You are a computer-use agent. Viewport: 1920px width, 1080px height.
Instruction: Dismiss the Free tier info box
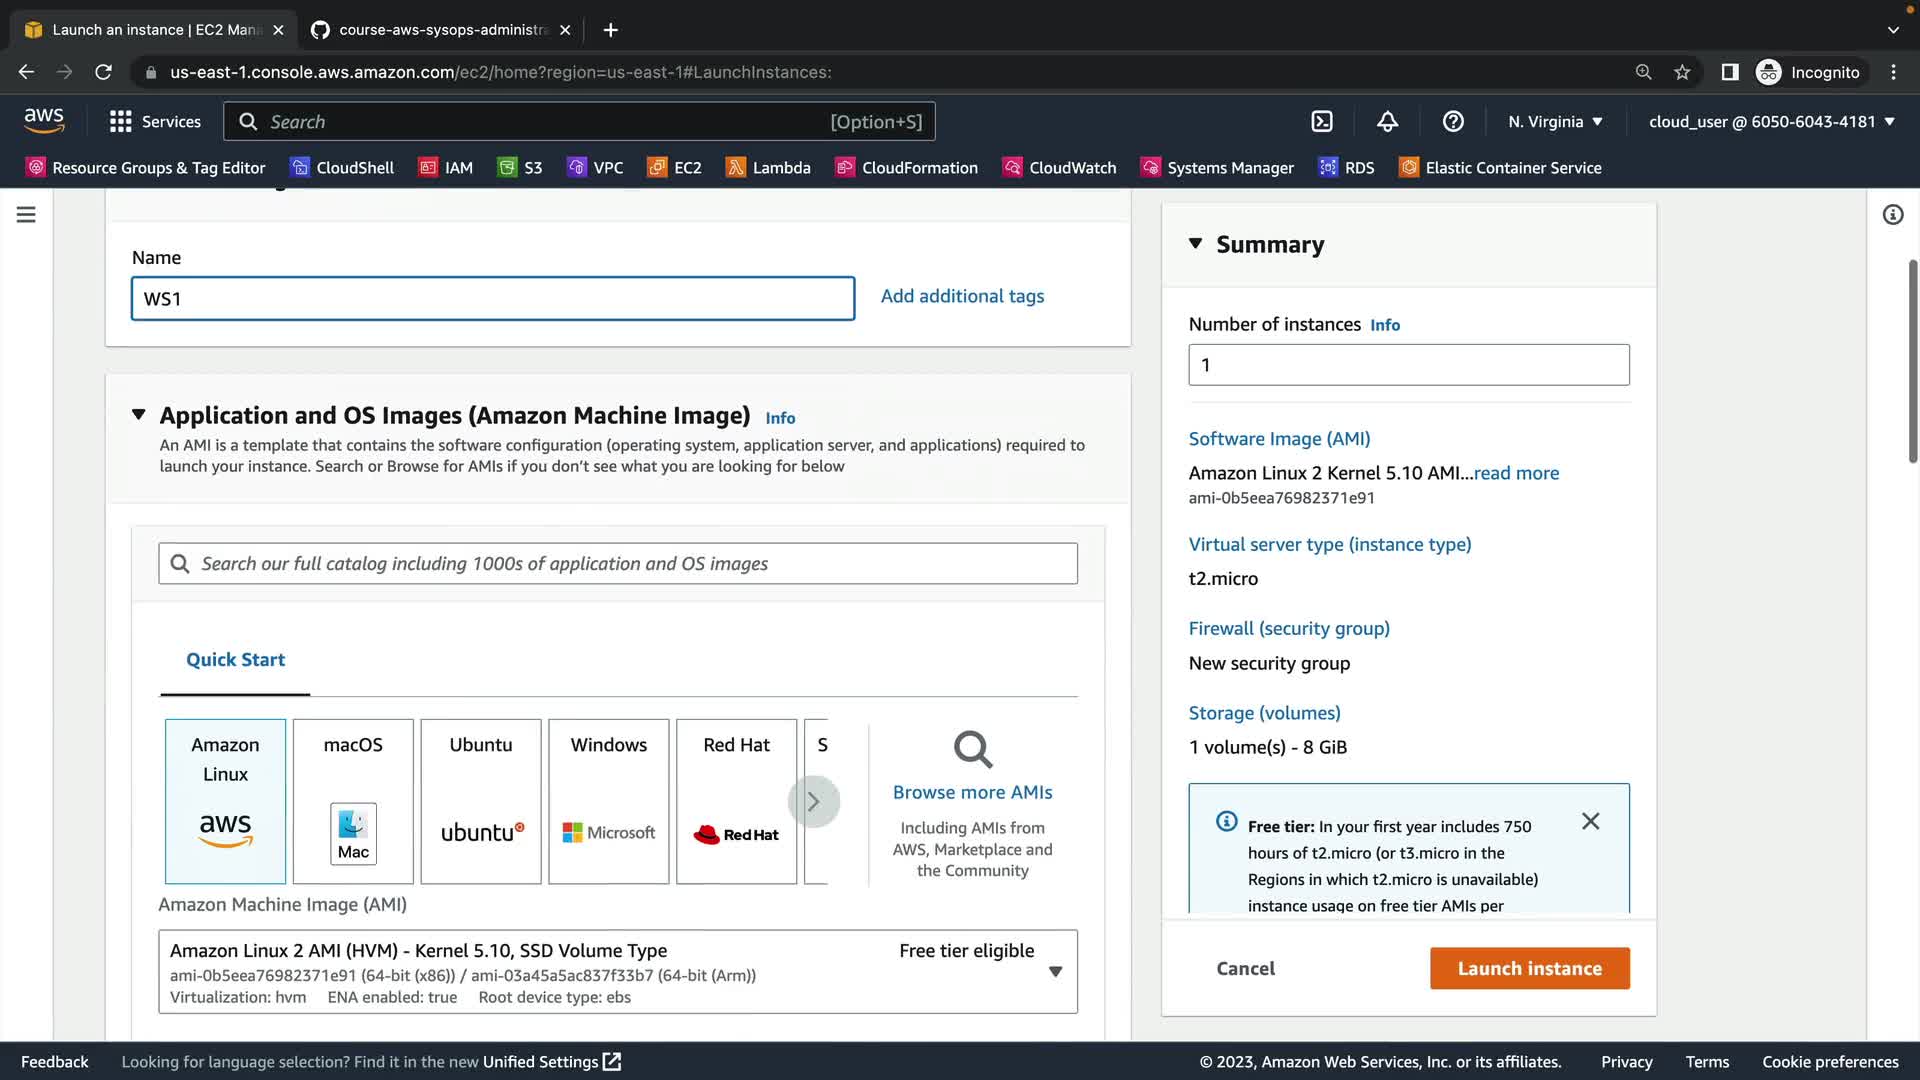tap(1590, 821)
